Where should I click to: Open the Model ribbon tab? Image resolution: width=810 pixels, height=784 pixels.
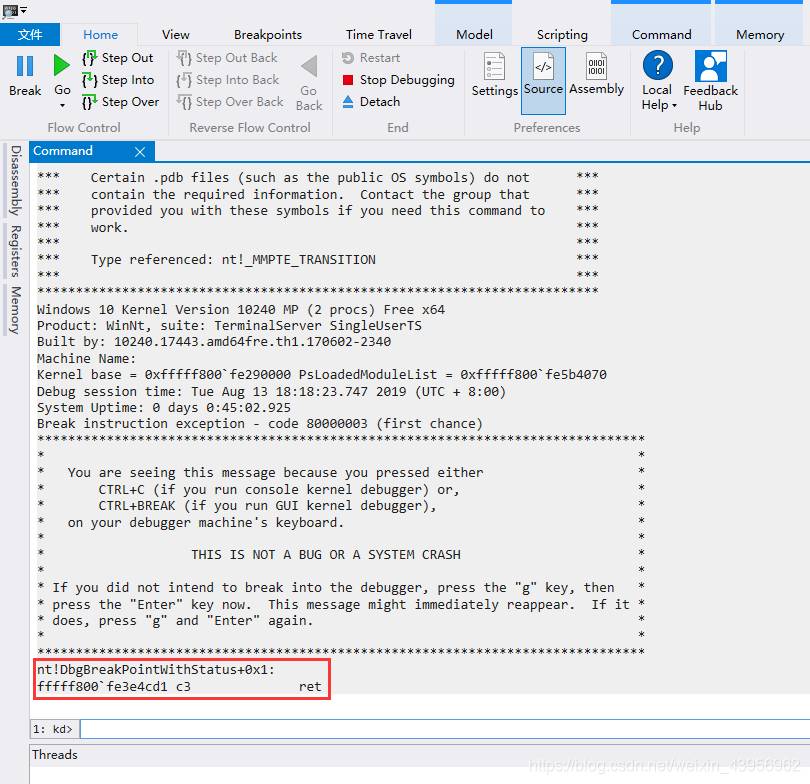tap(474, 35)
